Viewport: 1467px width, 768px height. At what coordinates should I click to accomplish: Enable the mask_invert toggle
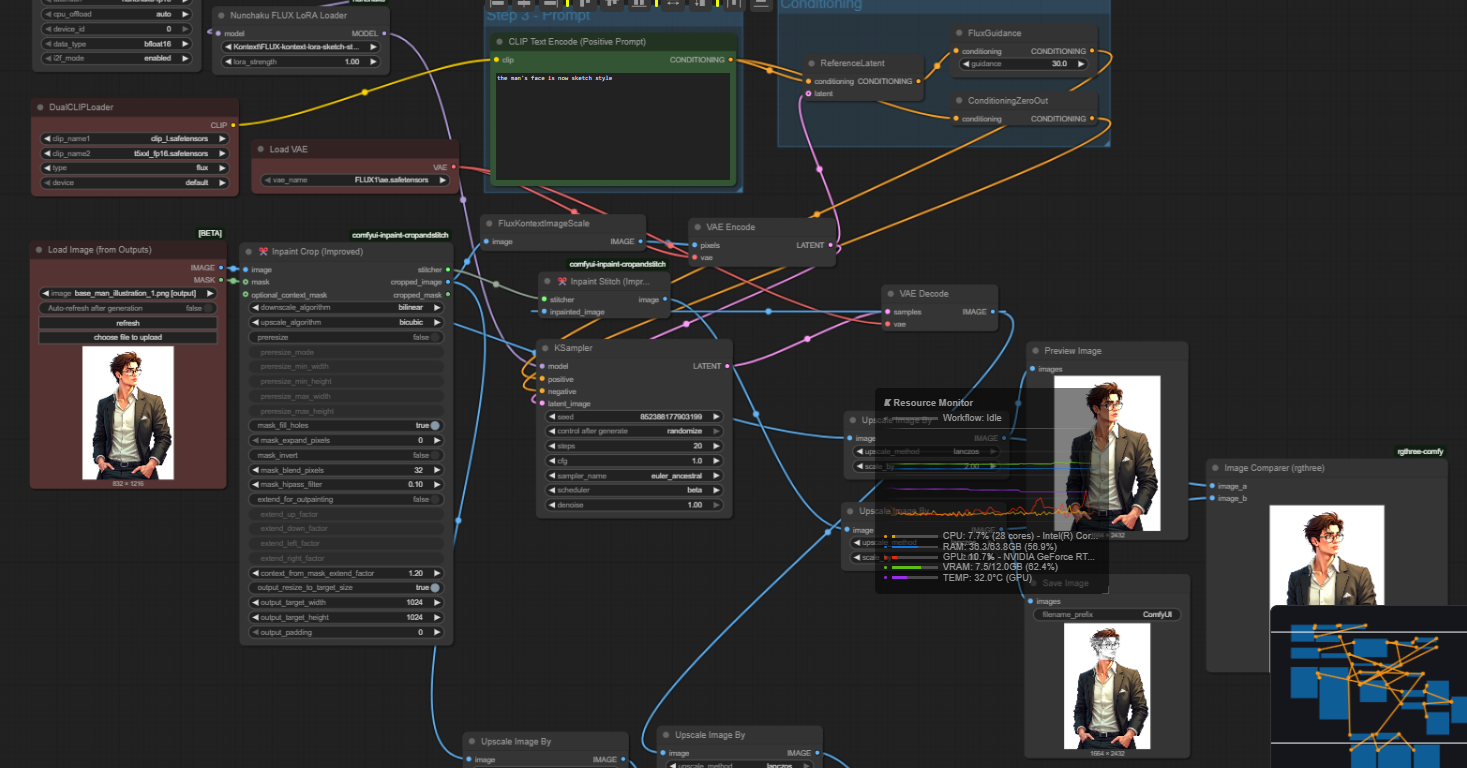[x=435, y=455]
